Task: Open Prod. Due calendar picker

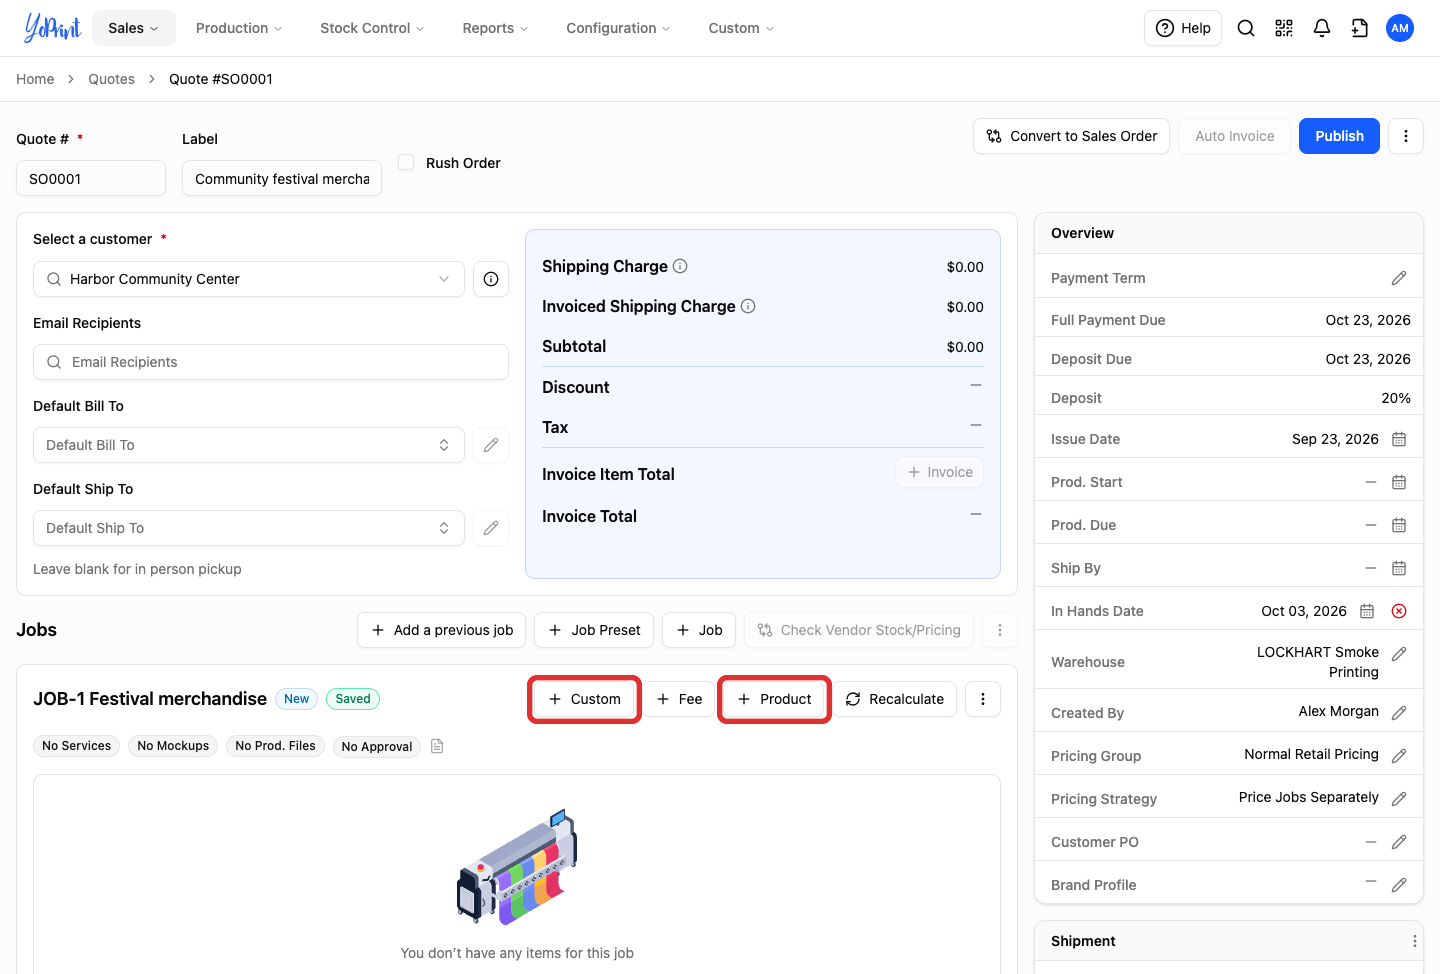Action: coord(1399,525)
